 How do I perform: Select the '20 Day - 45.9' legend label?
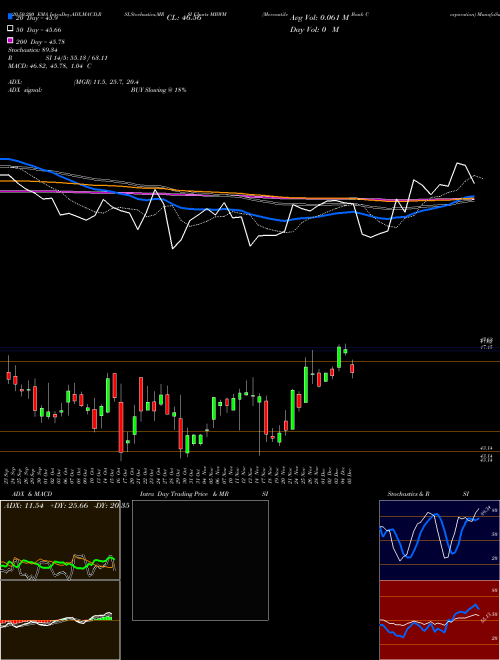tap(36, 19)
